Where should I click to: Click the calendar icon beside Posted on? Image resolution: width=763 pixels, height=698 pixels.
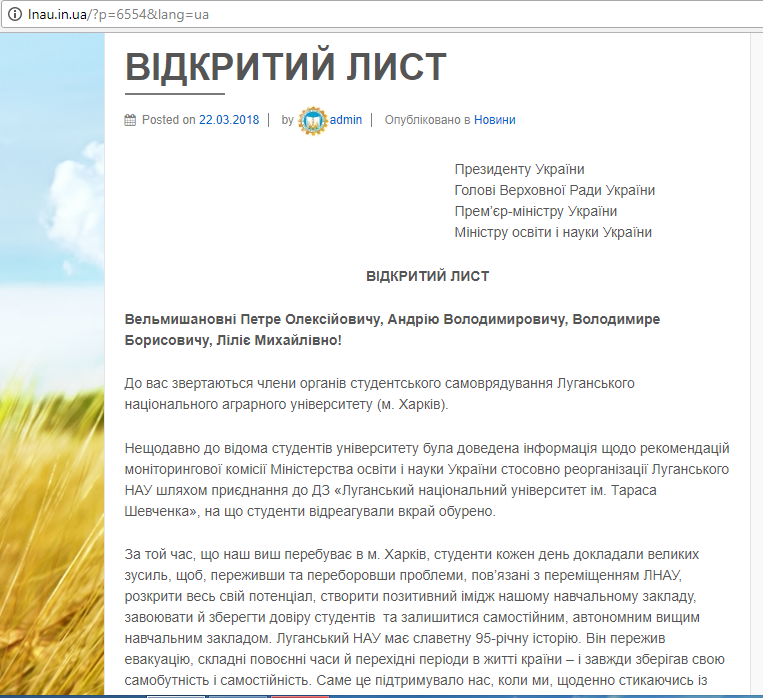pyautogui.click(x=130, y=120)
